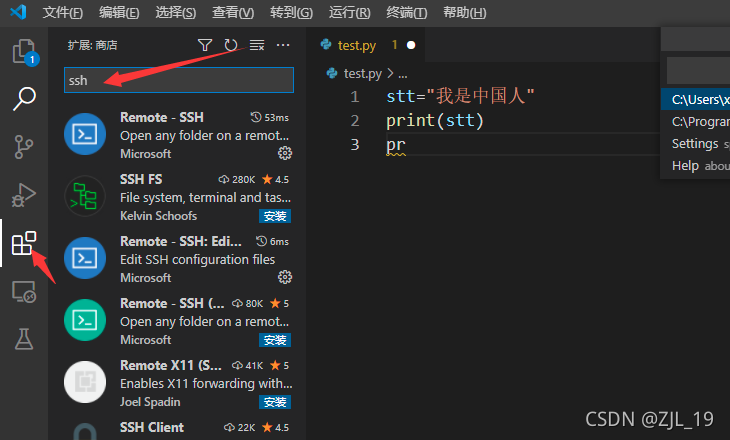Open the 帮助(H) menu
730x440 pixels.
465,12
